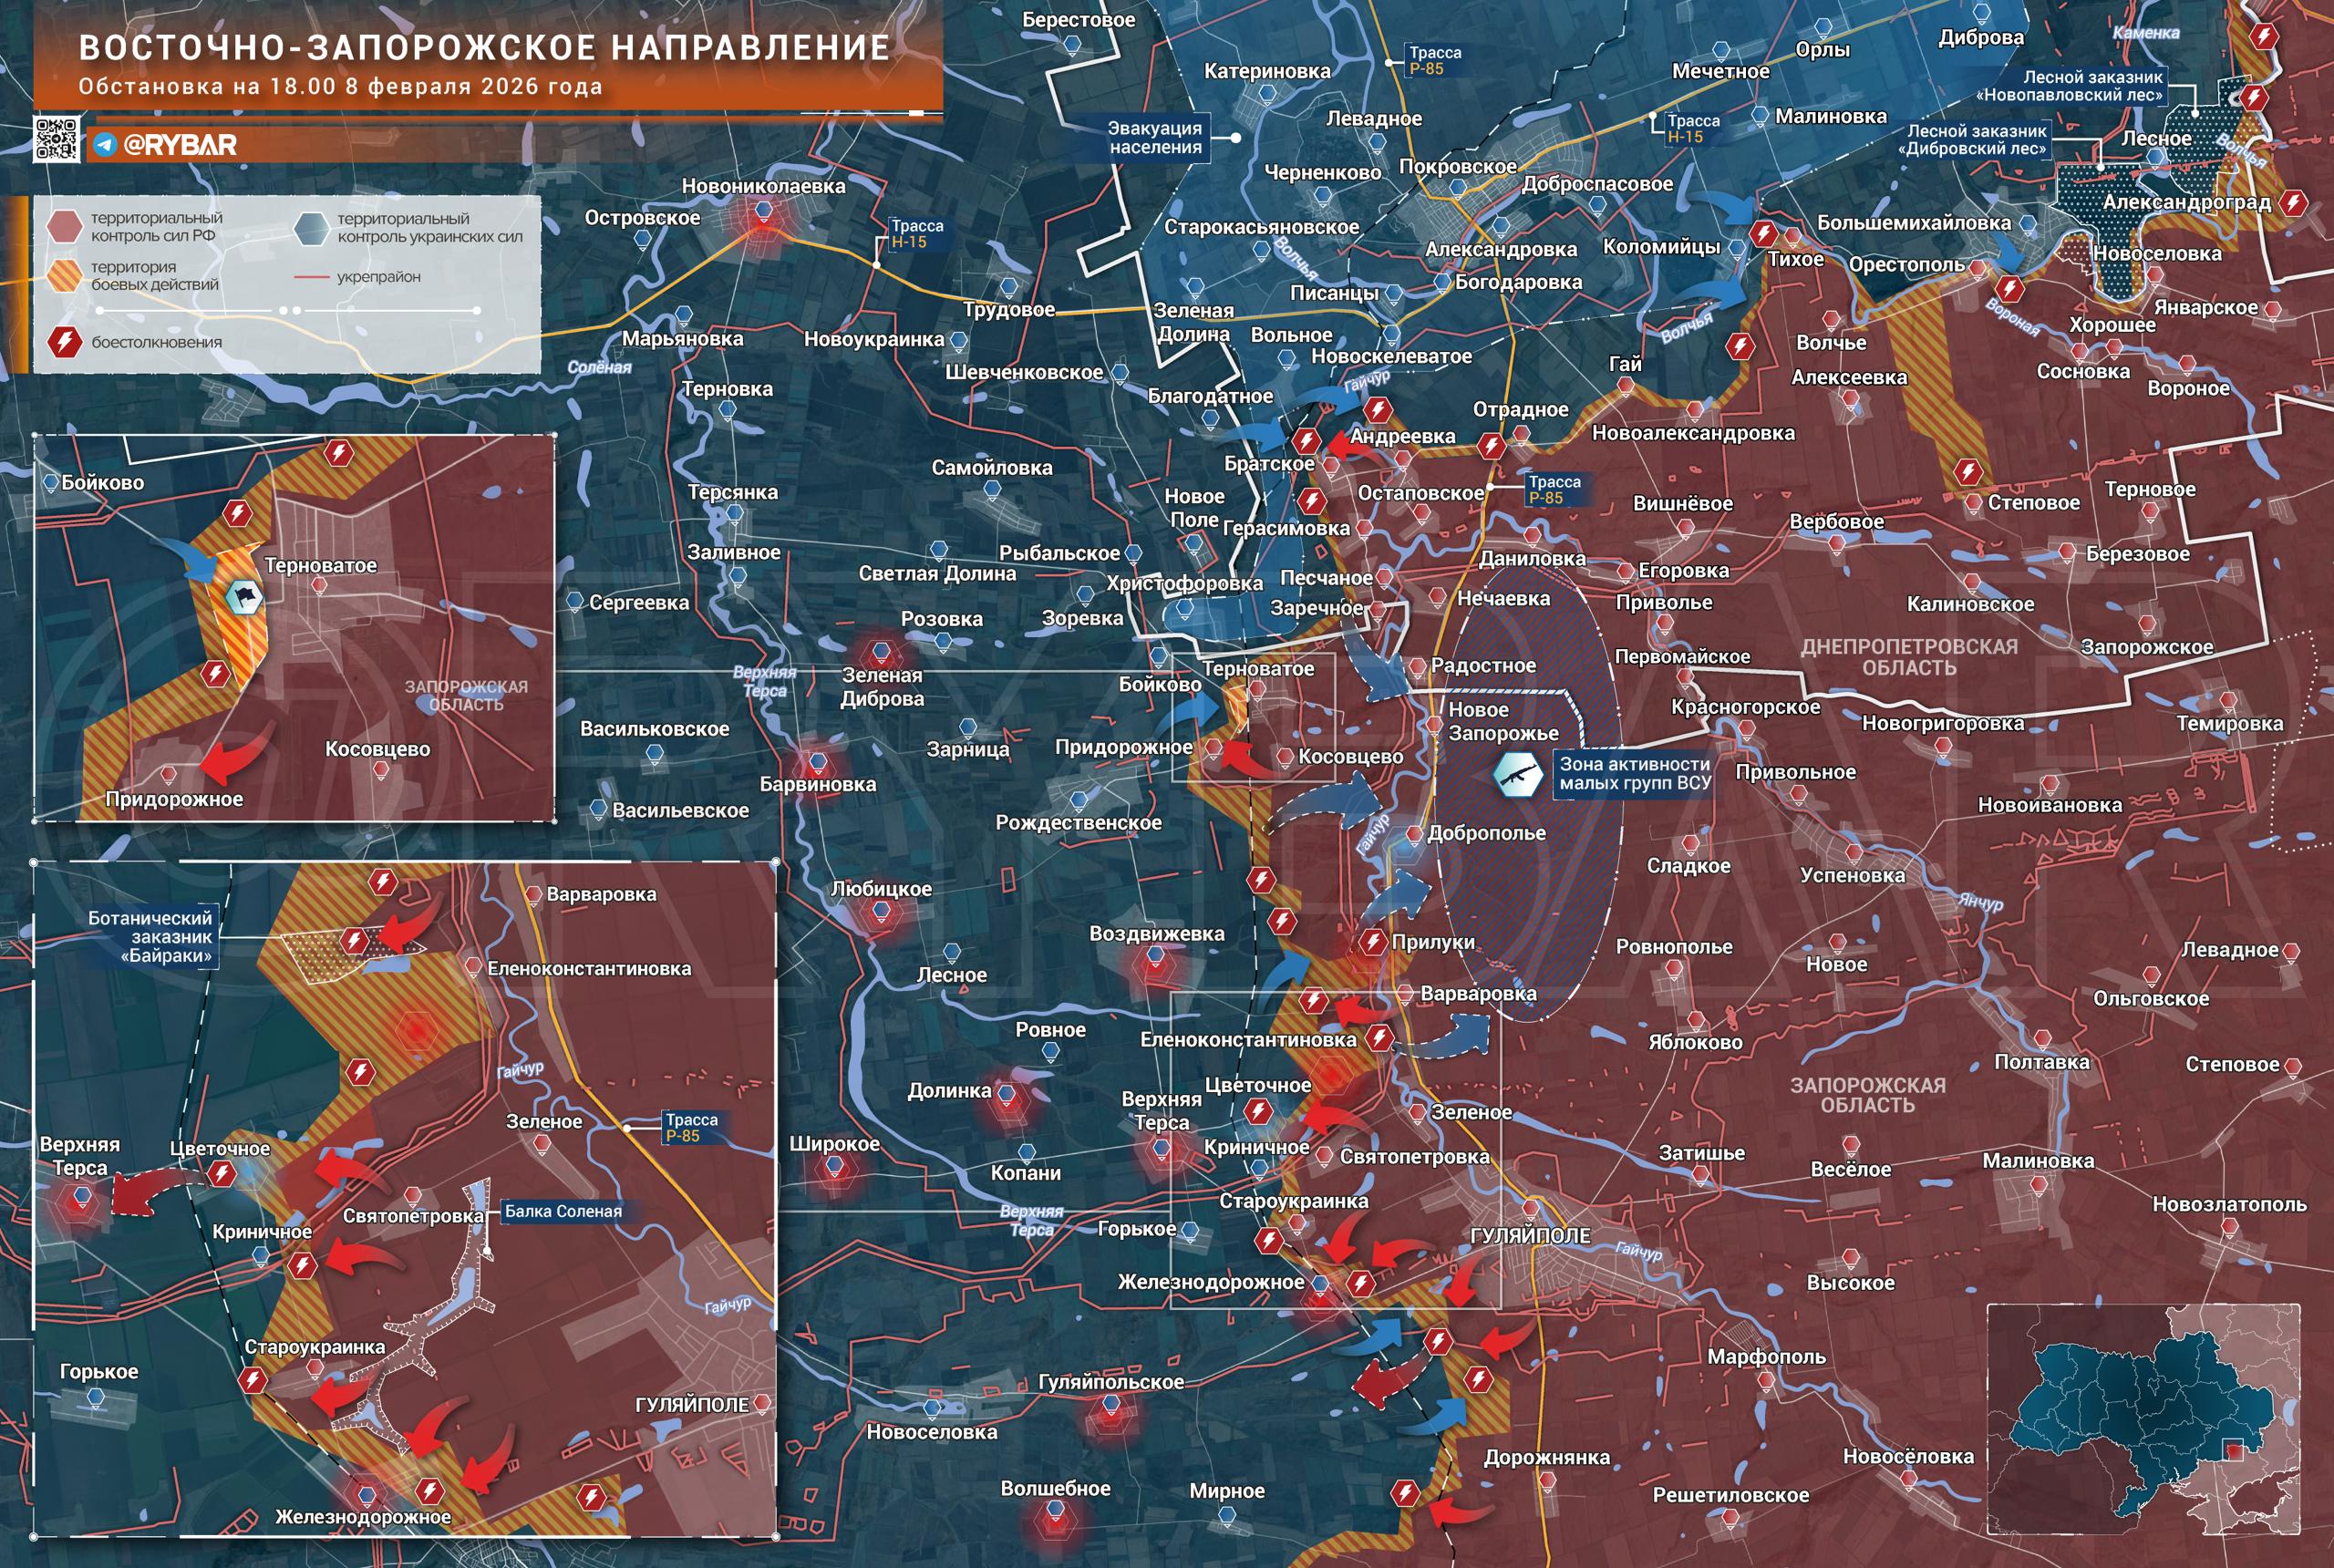The height and width of the screenshot is (1568, 2334).
Task: Click the clash icon next to Прилуки
Action: pos(1372,941)
